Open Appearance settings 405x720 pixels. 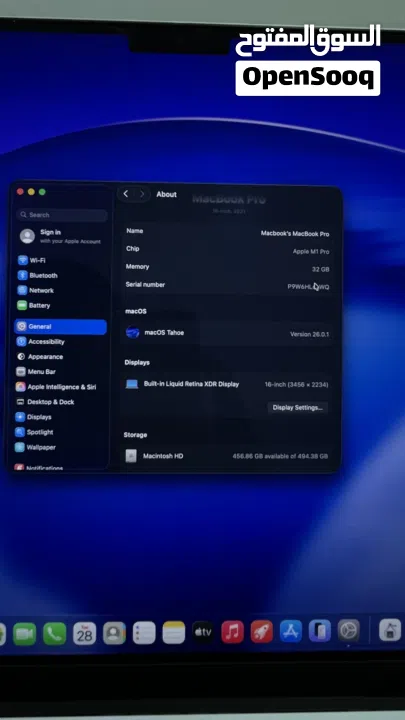pyautogui.click(x=39, y=357)
